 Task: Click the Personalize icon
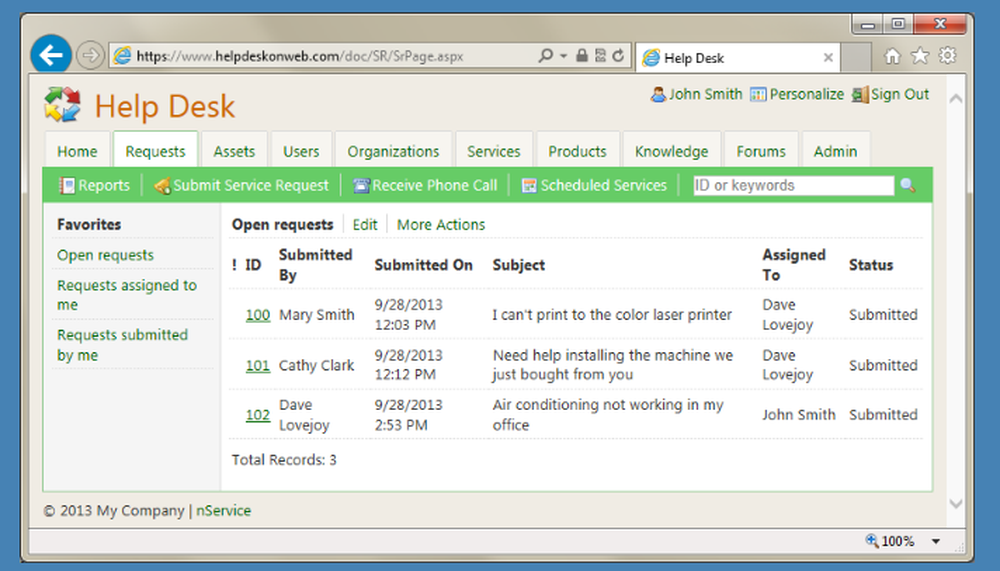(x=758, y=95)
